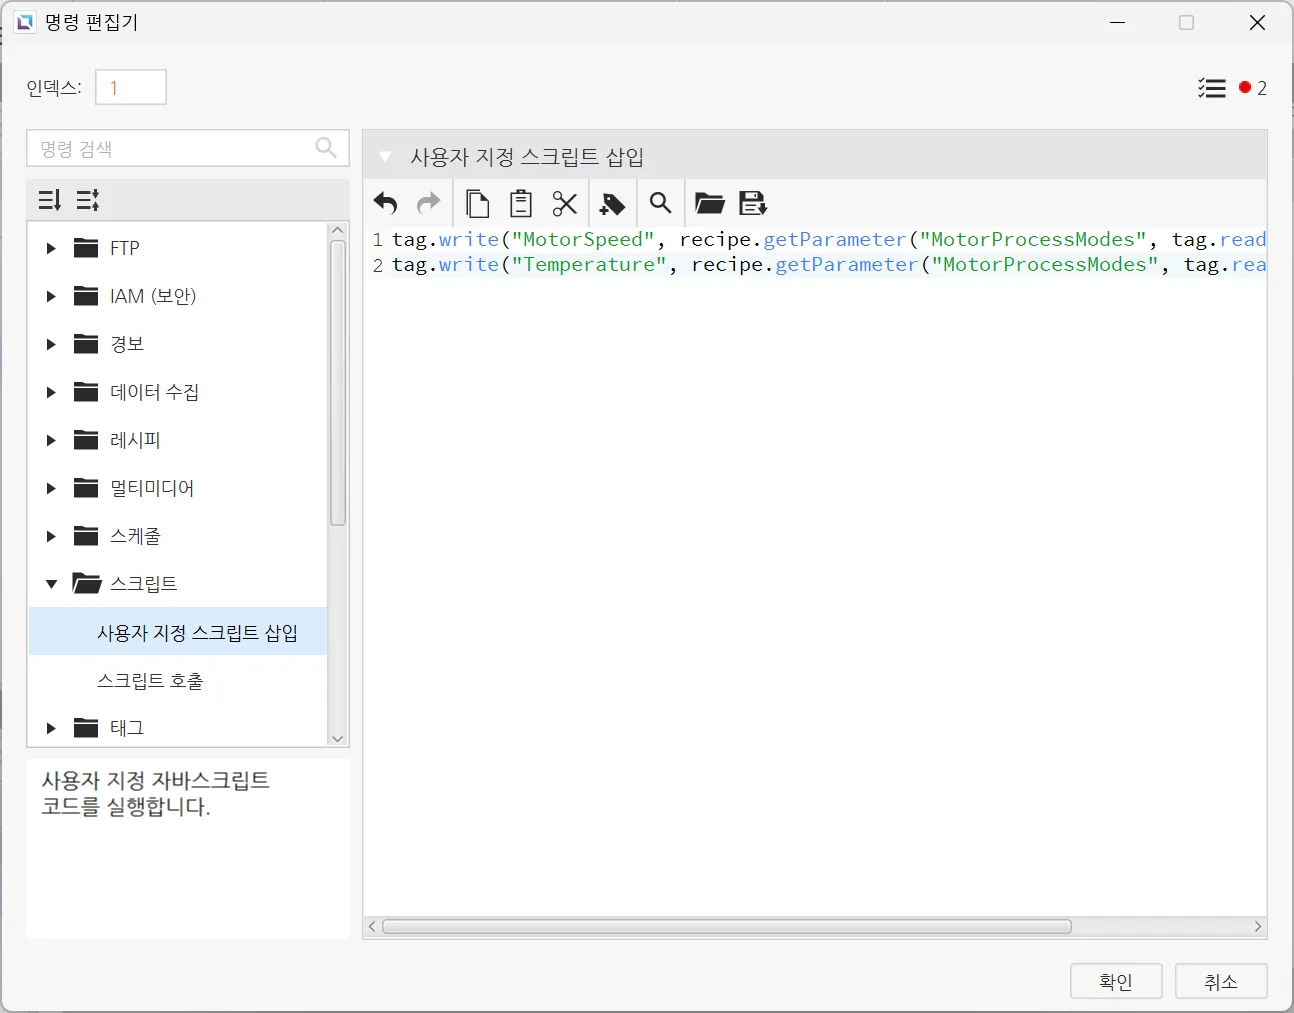The image size is (1294, 1013).
Task: Click the scissors cut icon
Action: (x=565, y=204)
